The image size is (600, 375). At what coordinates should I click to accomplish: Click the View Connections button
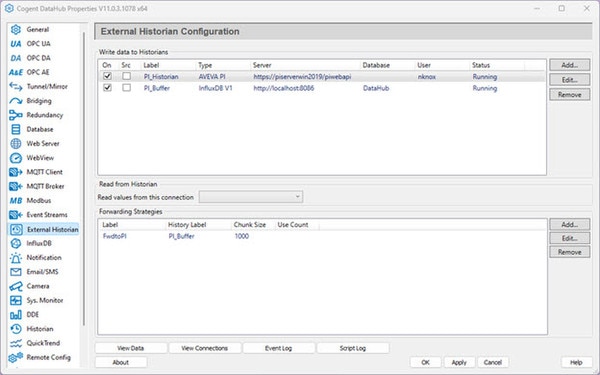coord(205,348)
